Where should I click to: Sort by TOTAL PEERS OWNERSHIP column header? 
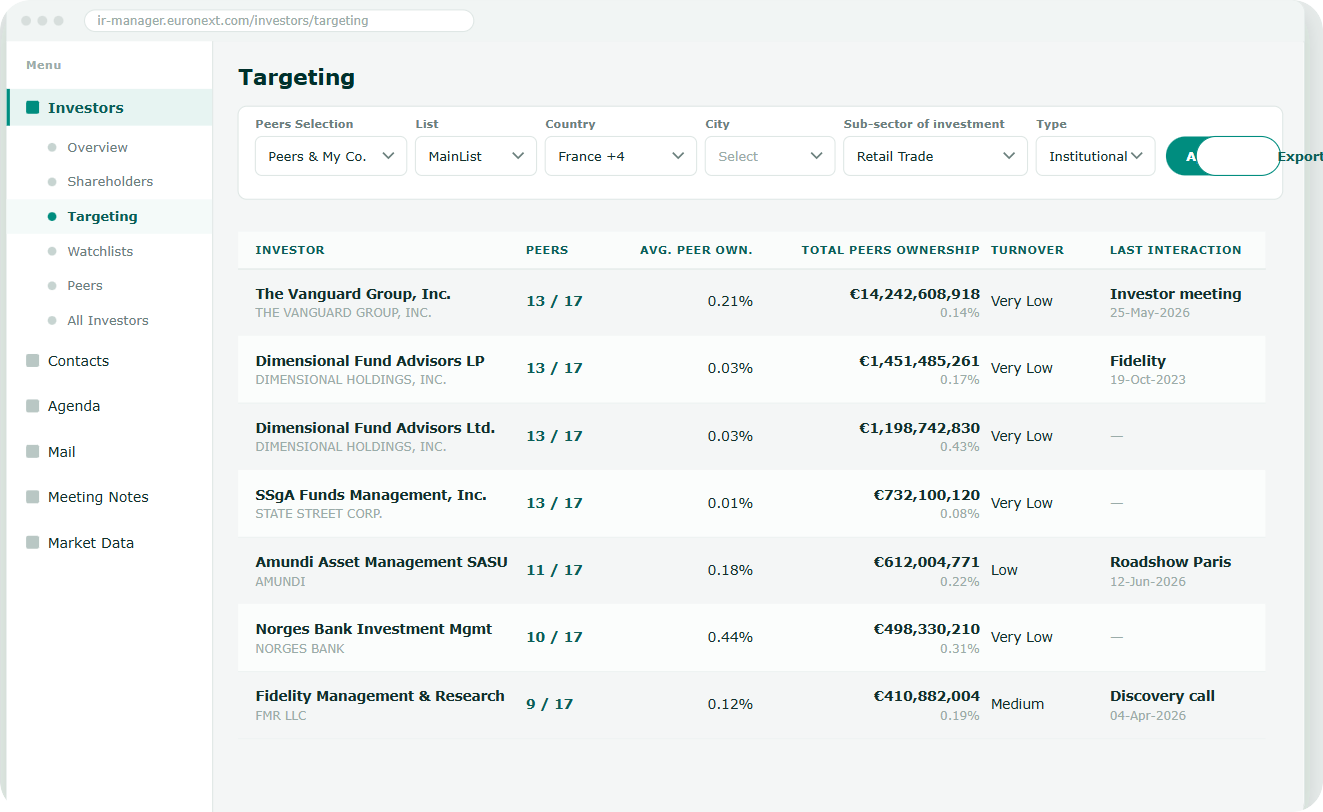890,250
